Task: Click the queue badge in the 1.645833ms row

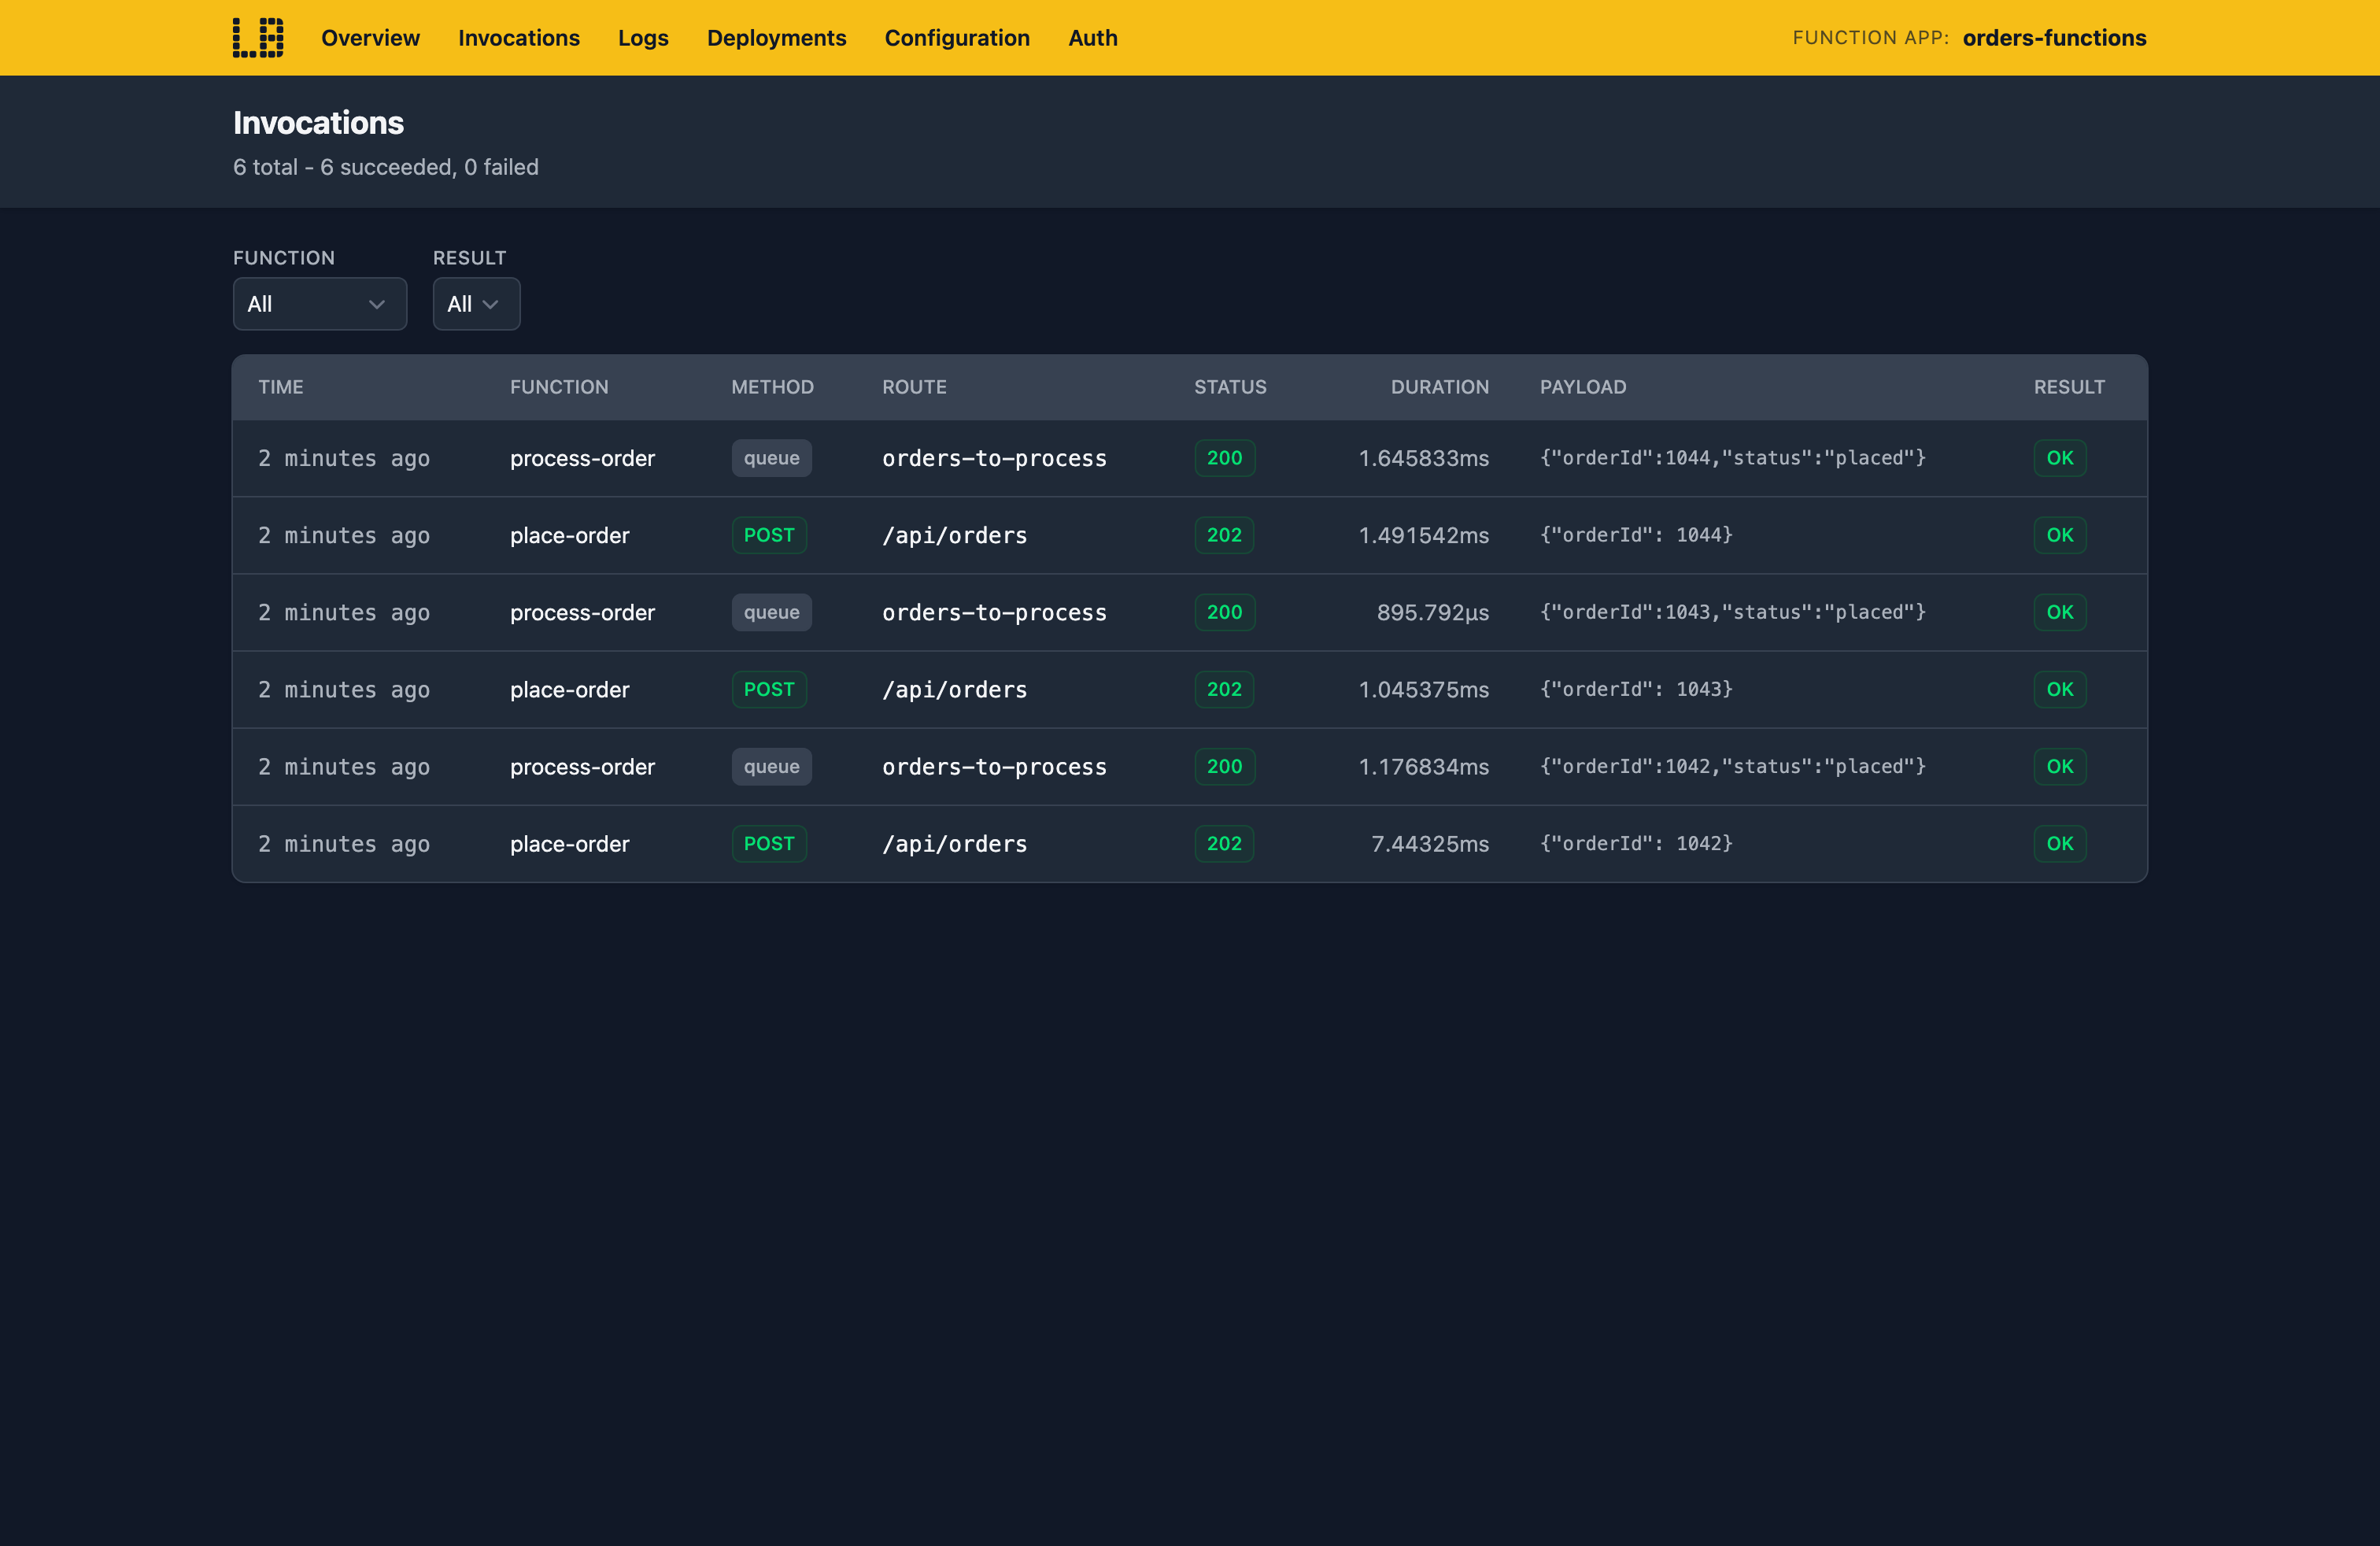Action: click(772, 458)
